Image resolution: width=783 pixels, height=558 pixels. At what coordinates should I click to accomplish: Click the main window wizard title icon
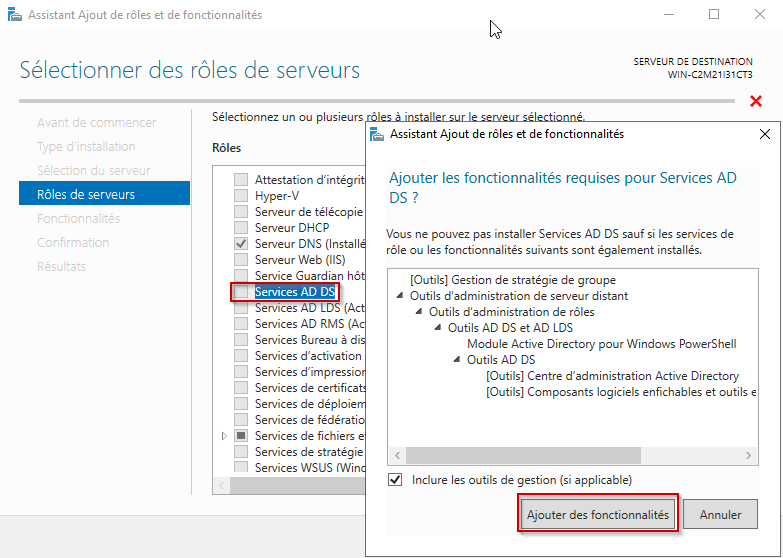tap(15, 15)
